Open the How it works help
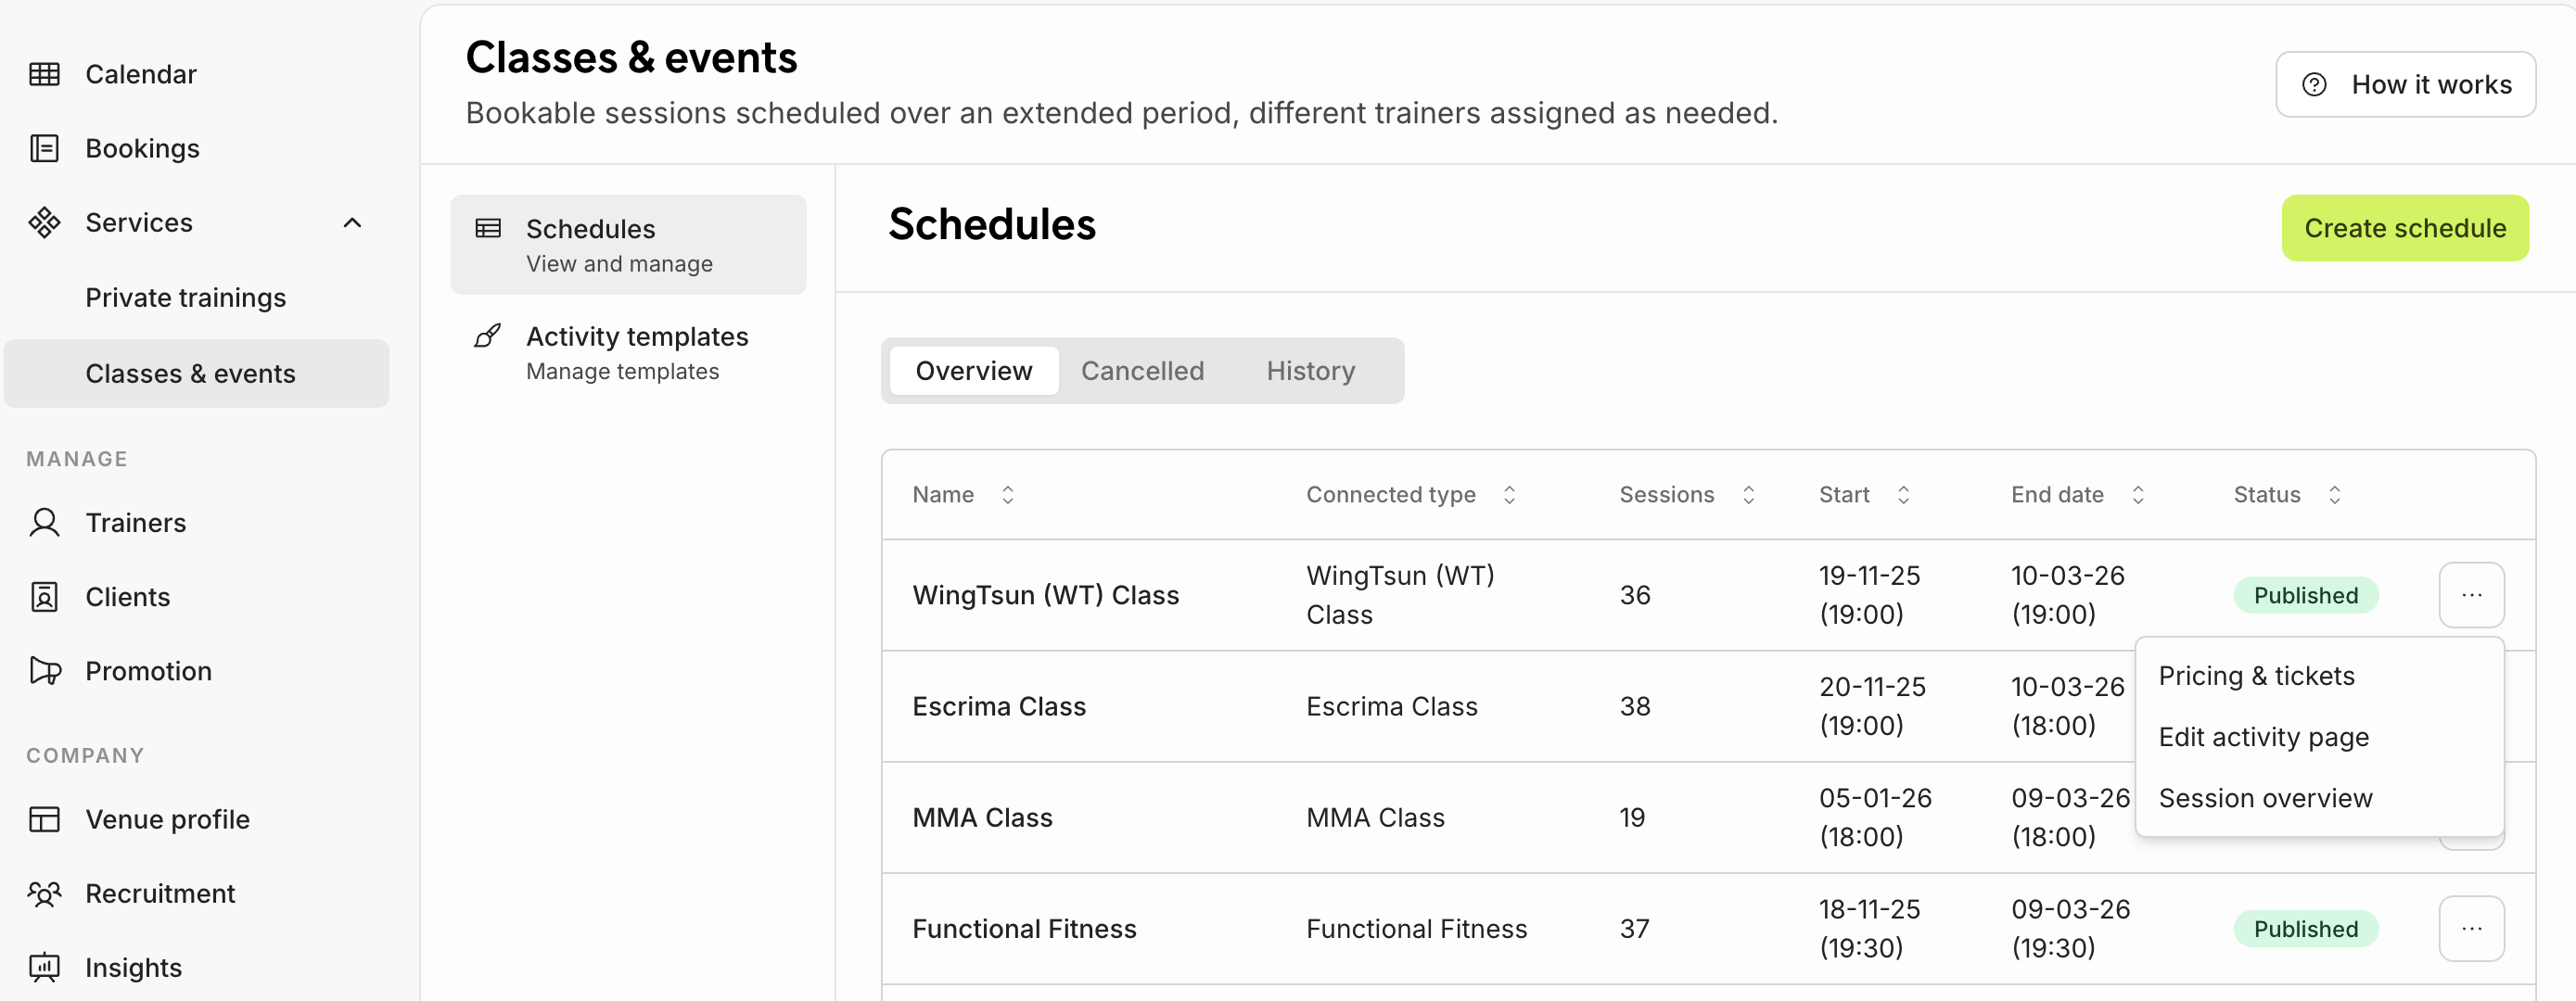 tap(2405, 85)
